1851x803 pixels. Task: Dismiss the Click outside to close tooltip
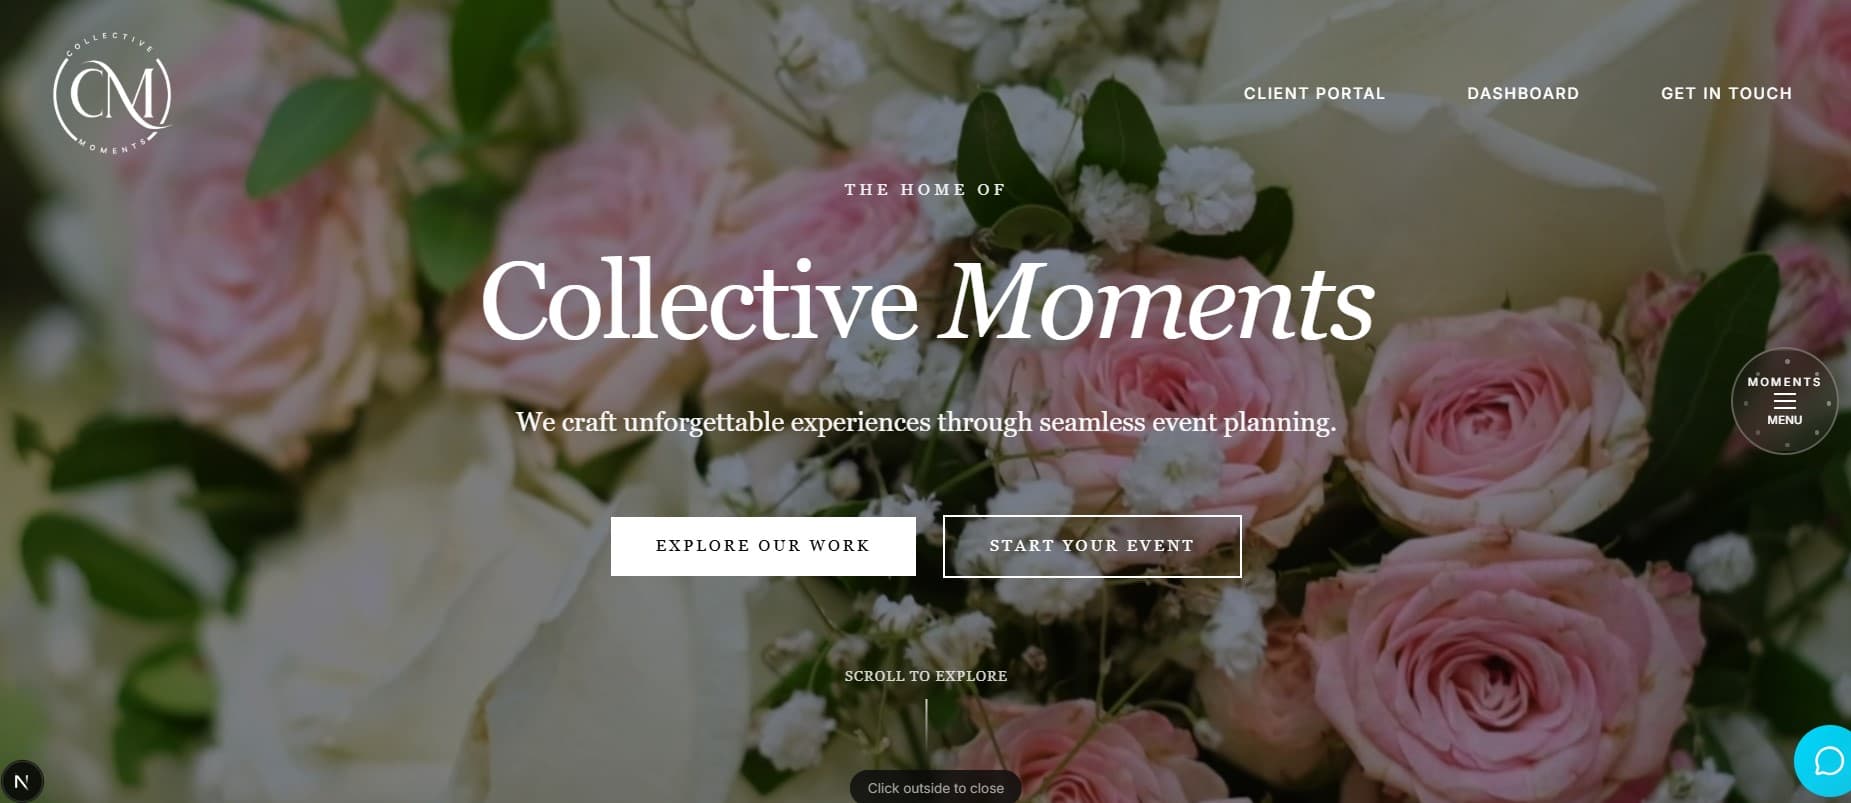click(x=935, y=787)
